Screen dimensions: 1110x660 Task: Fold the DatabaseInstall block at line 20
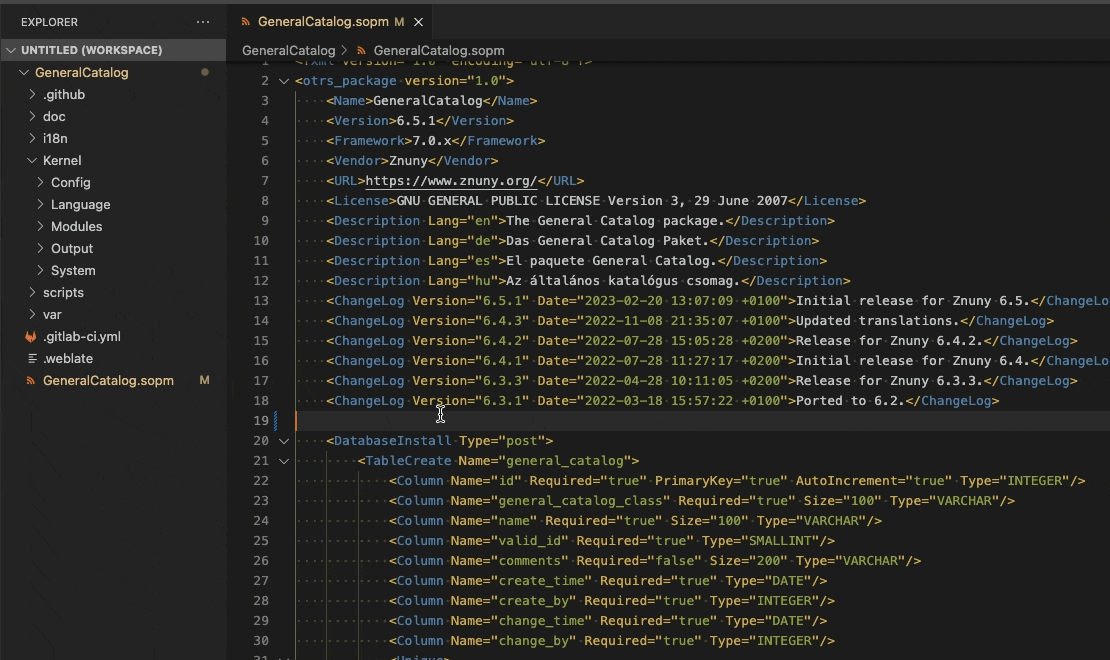point(284,441)
